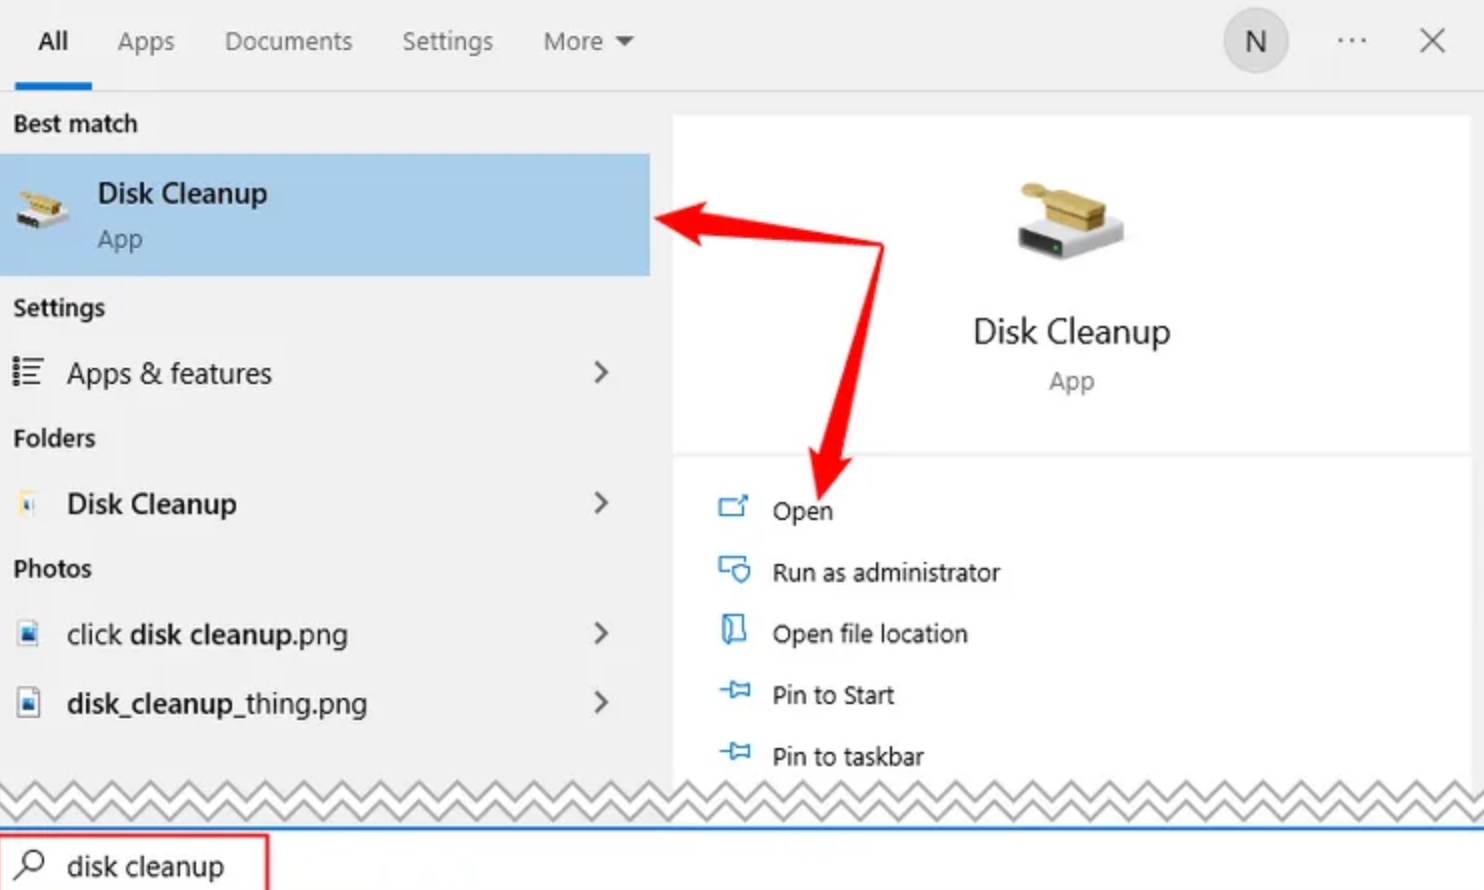Click the Pin to Start pin icon
1484x890 pixels.
click(734, 691)
